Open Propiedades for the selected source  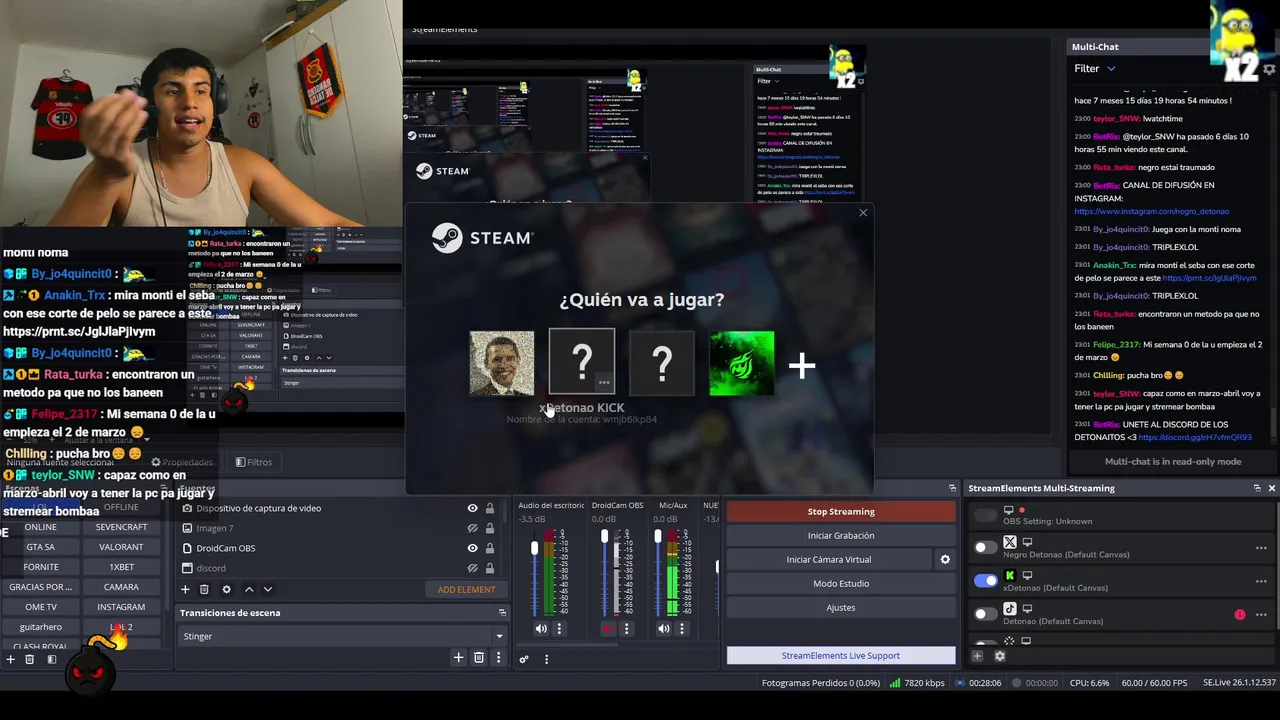182,462
